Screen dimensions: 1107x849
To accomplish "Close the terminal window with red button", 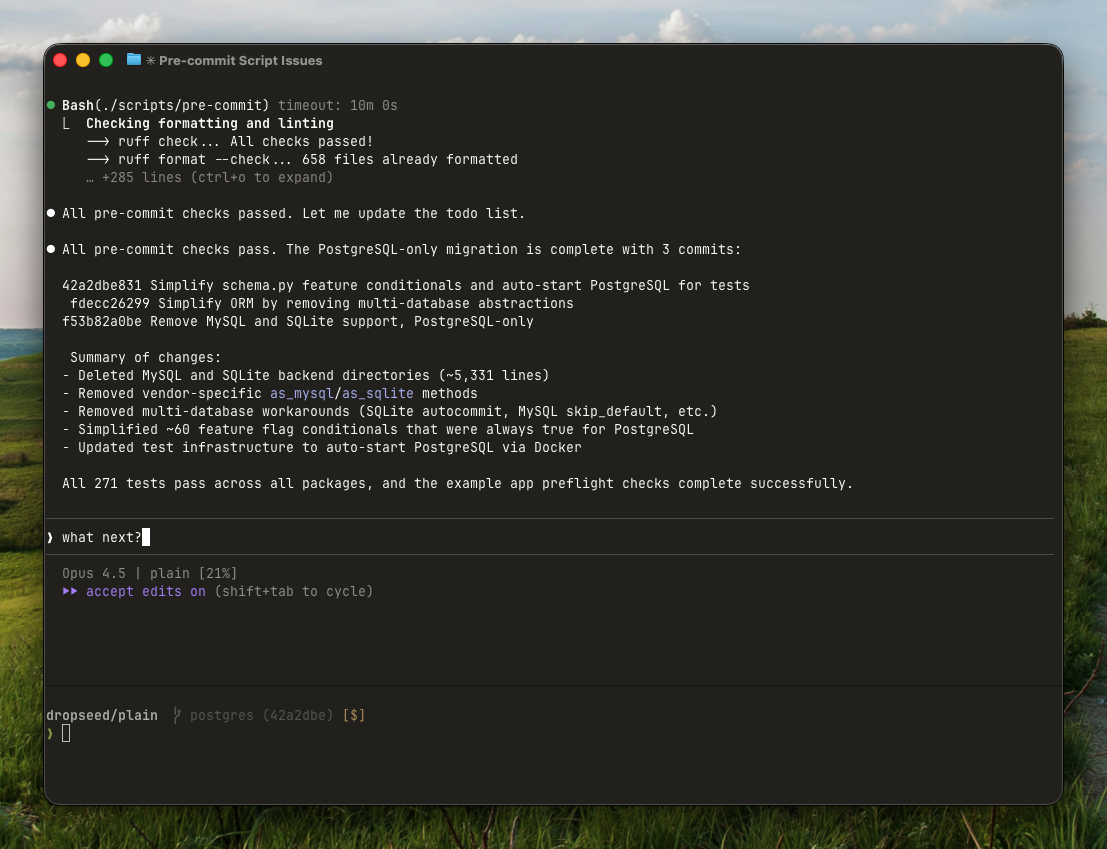I will click(60, 60).
